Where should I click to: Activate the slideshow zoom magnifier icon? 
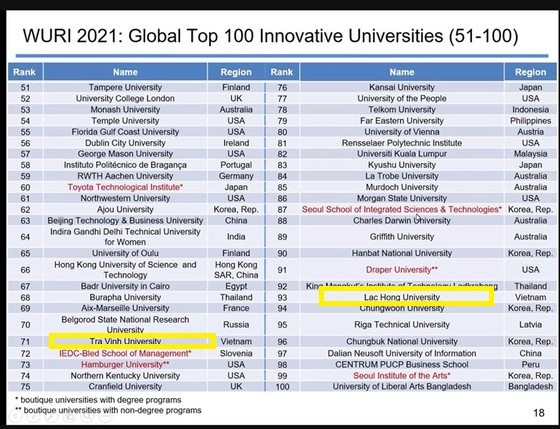point(87,417)
